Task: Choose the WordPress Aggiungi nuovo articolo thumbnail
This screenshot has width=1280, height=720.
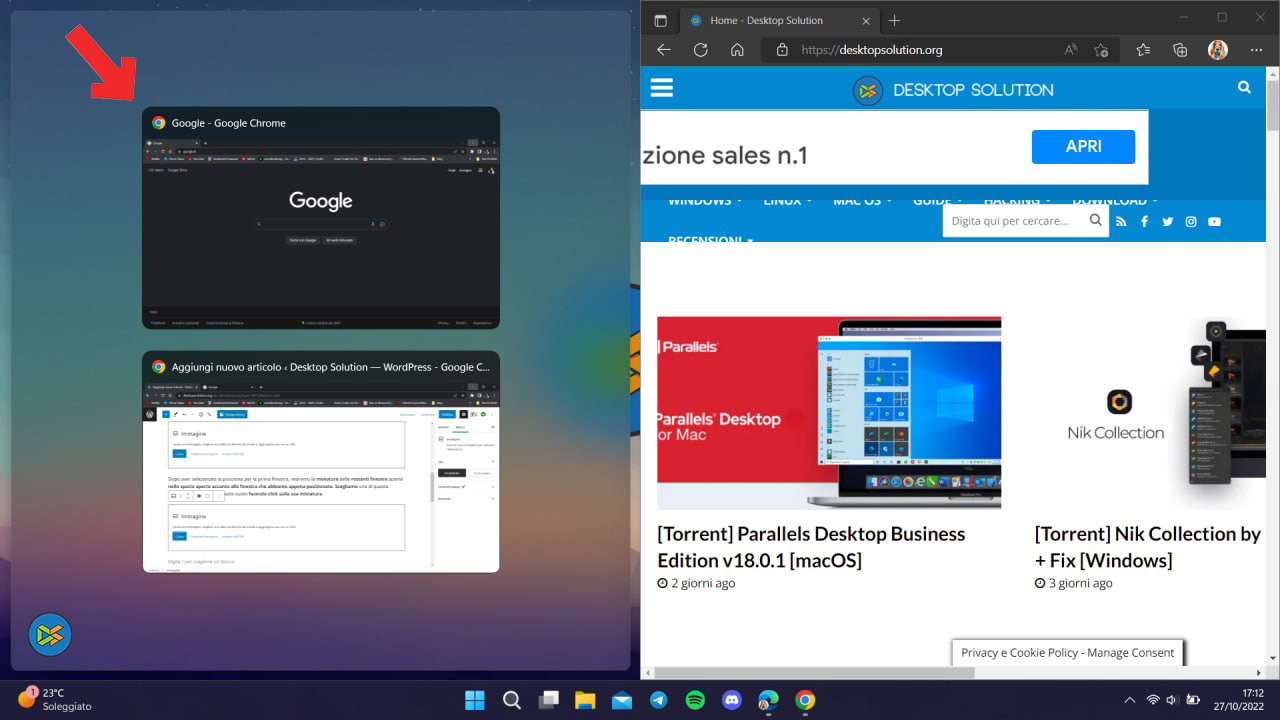Action: pos(321,462)
